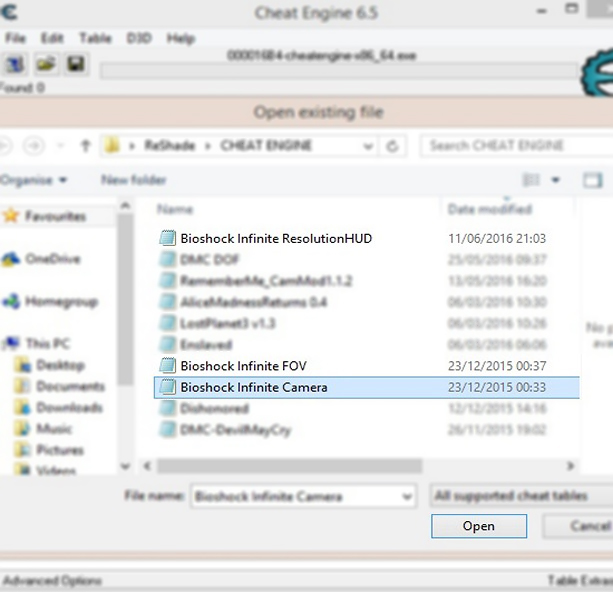
Task: Open the D3D menu
Action: tap(138, 38)
